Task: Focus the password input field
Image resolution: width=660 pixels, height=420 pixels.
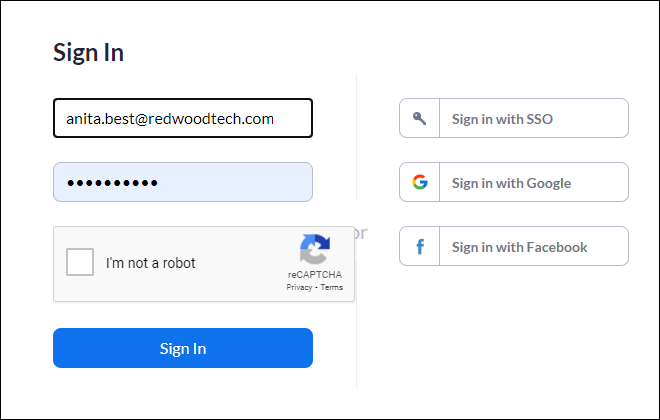Action: coord(183,182)
